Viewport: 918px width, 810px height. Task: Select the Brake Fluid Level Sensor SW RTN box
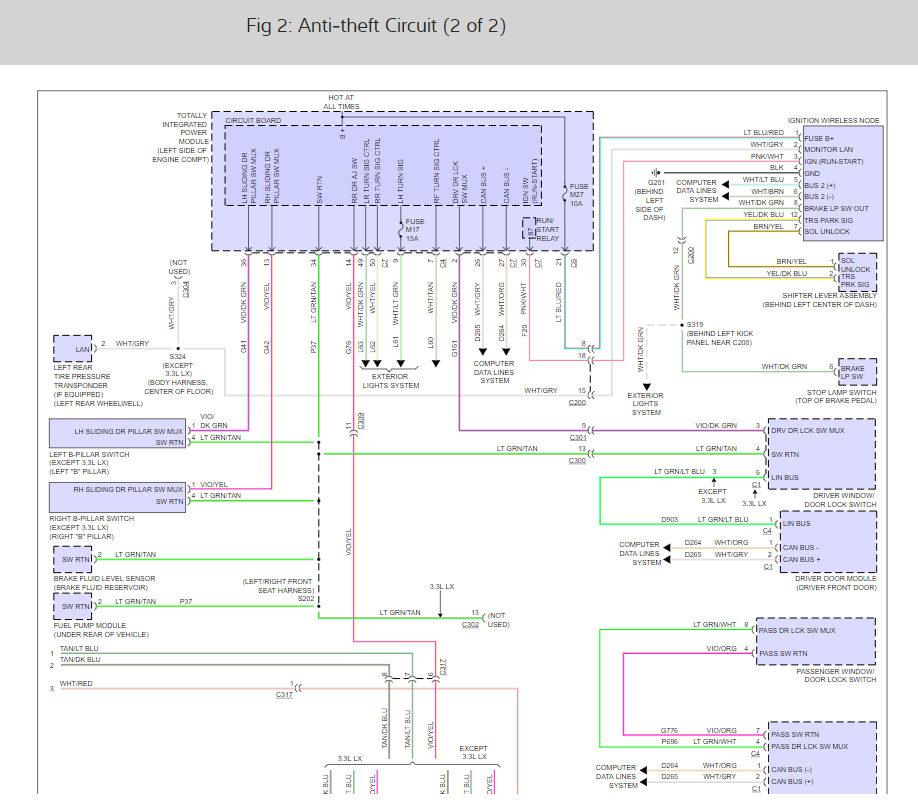[73, 560]
